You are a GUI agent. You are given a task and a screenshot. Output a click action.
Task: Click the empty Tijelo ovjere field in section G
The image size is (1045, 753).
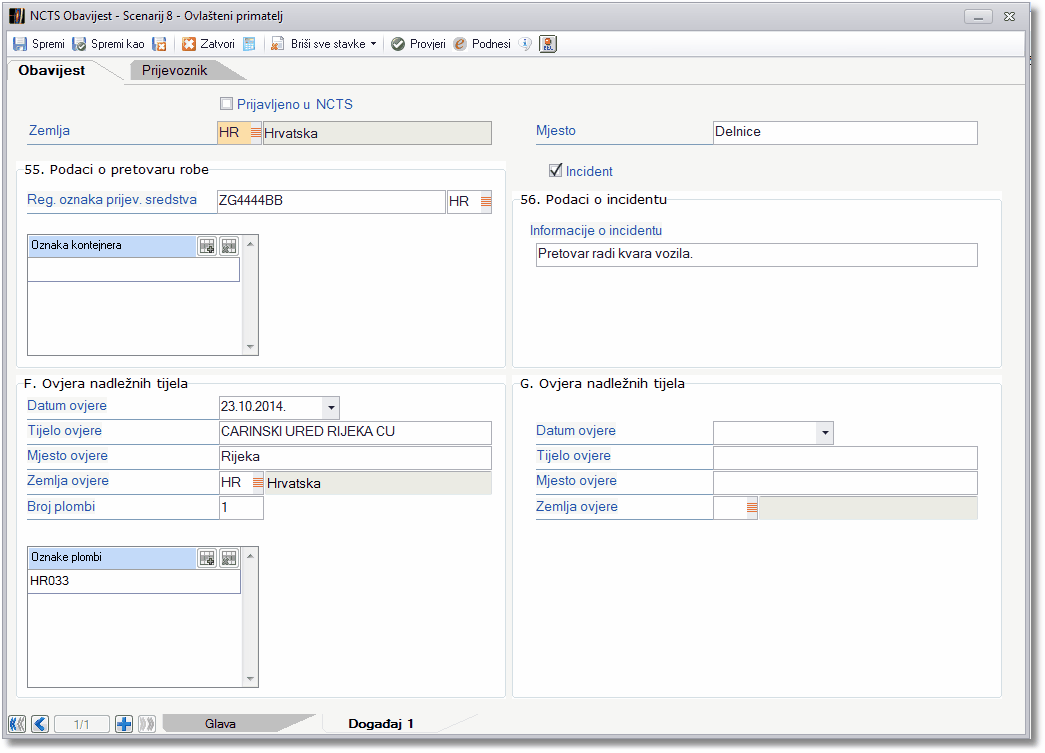click(x=845, y=457)
